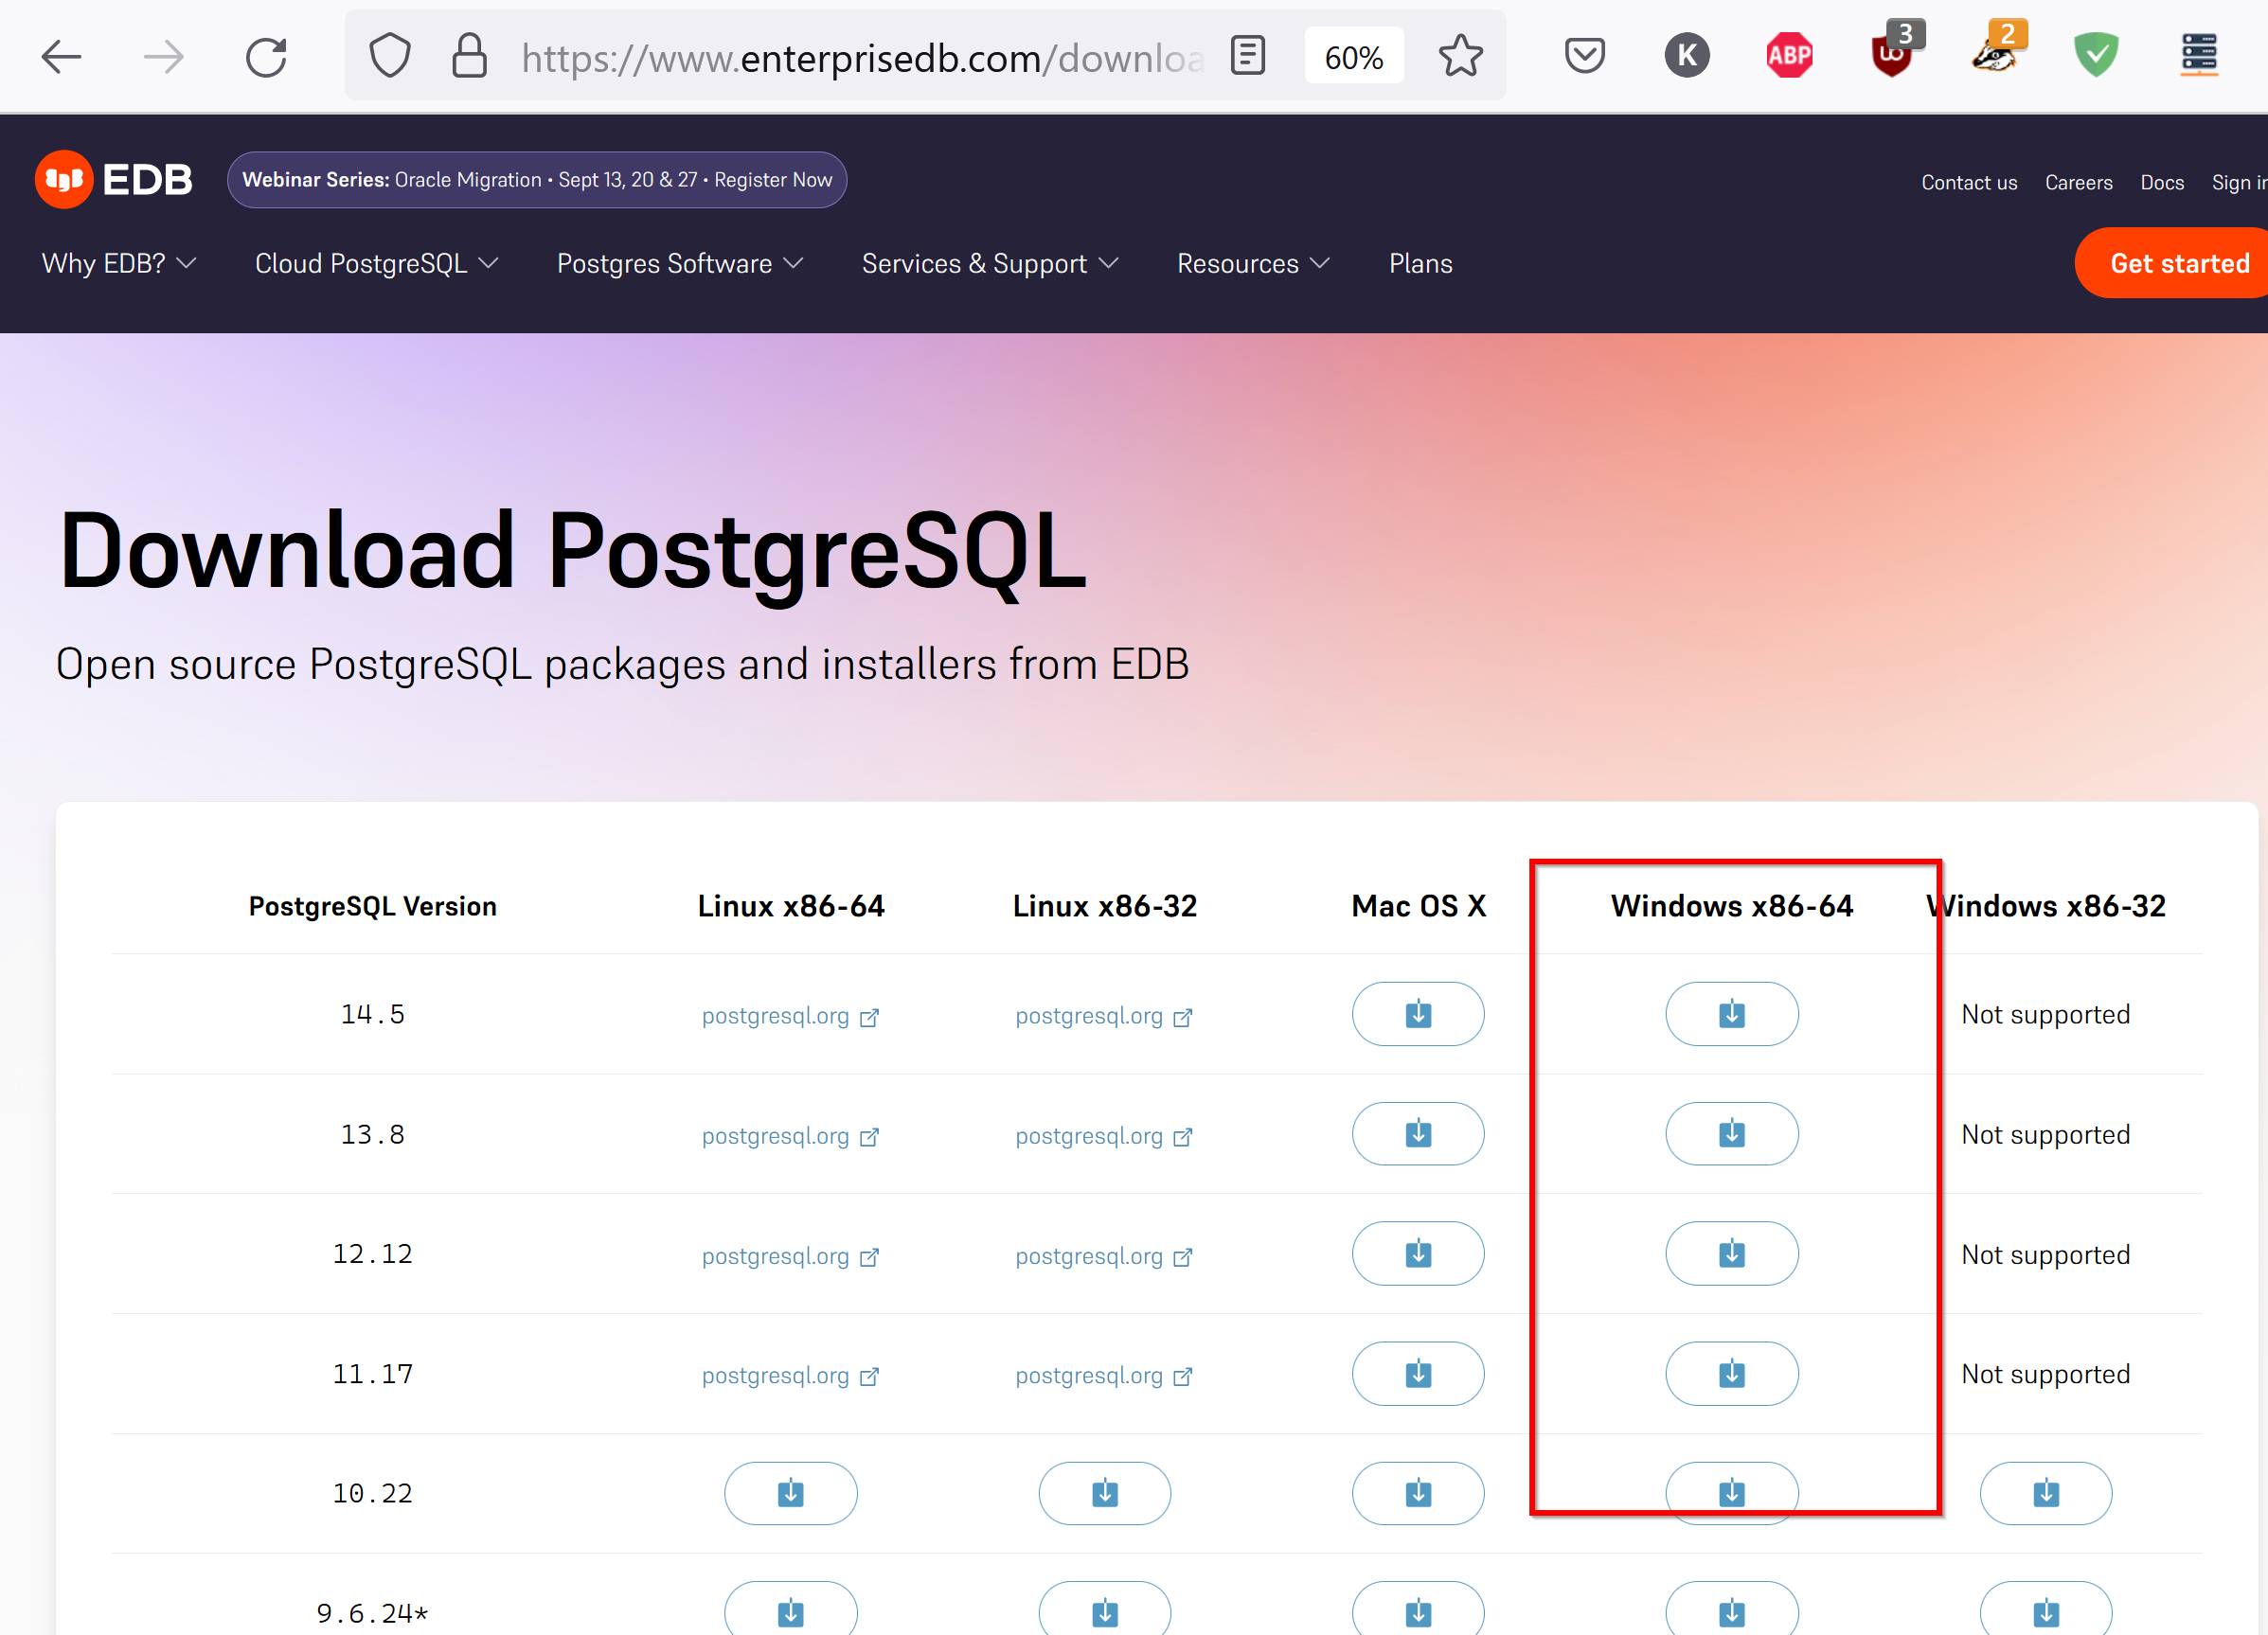Download PostgreSQL 9.6.24 for Windows x86-64

(x=1732, y=1610)
